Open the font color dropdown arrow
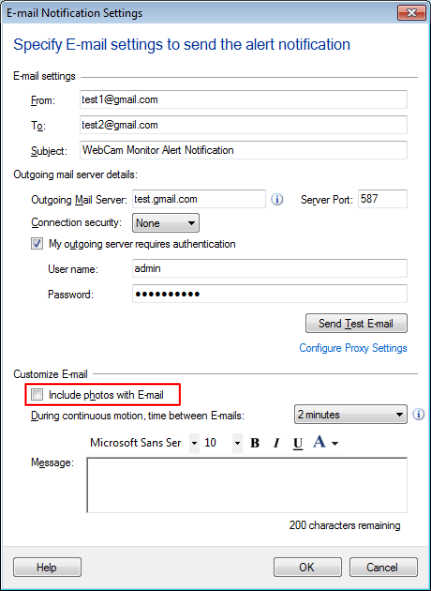The height and width of the screenshot is (591, 431). (334, 443)
